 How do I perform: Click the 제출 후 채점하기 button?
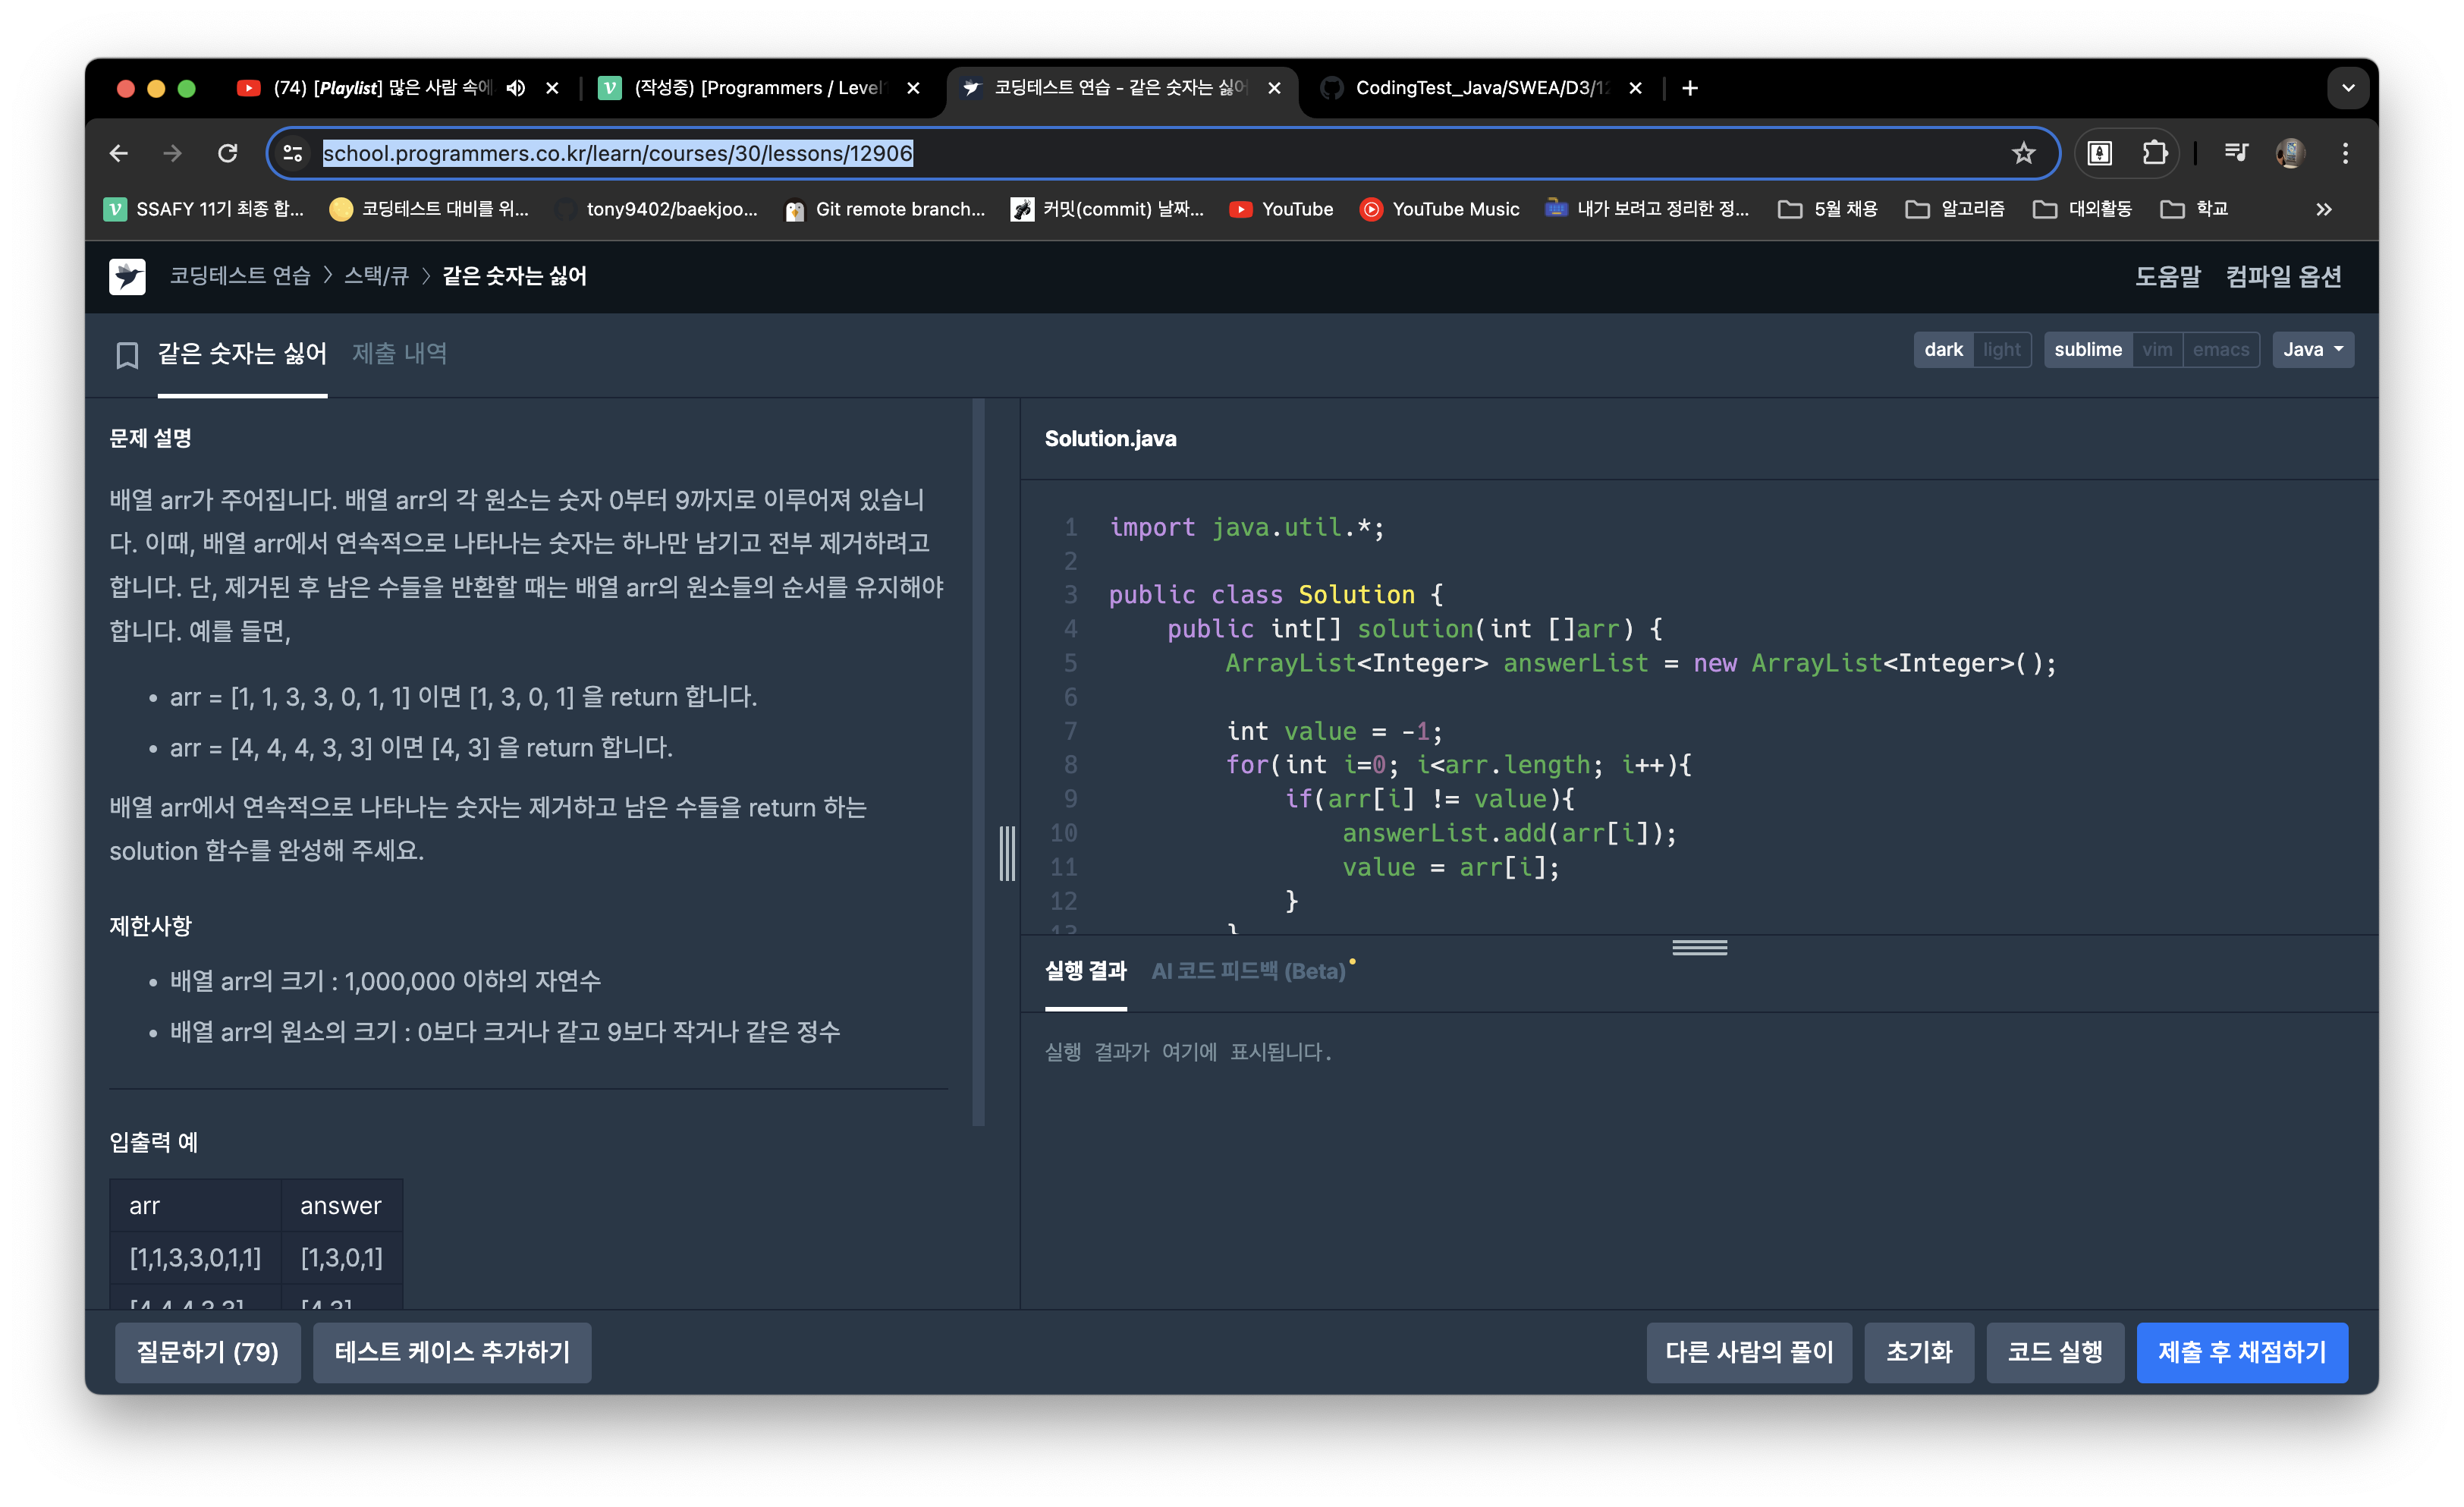2242,1352
